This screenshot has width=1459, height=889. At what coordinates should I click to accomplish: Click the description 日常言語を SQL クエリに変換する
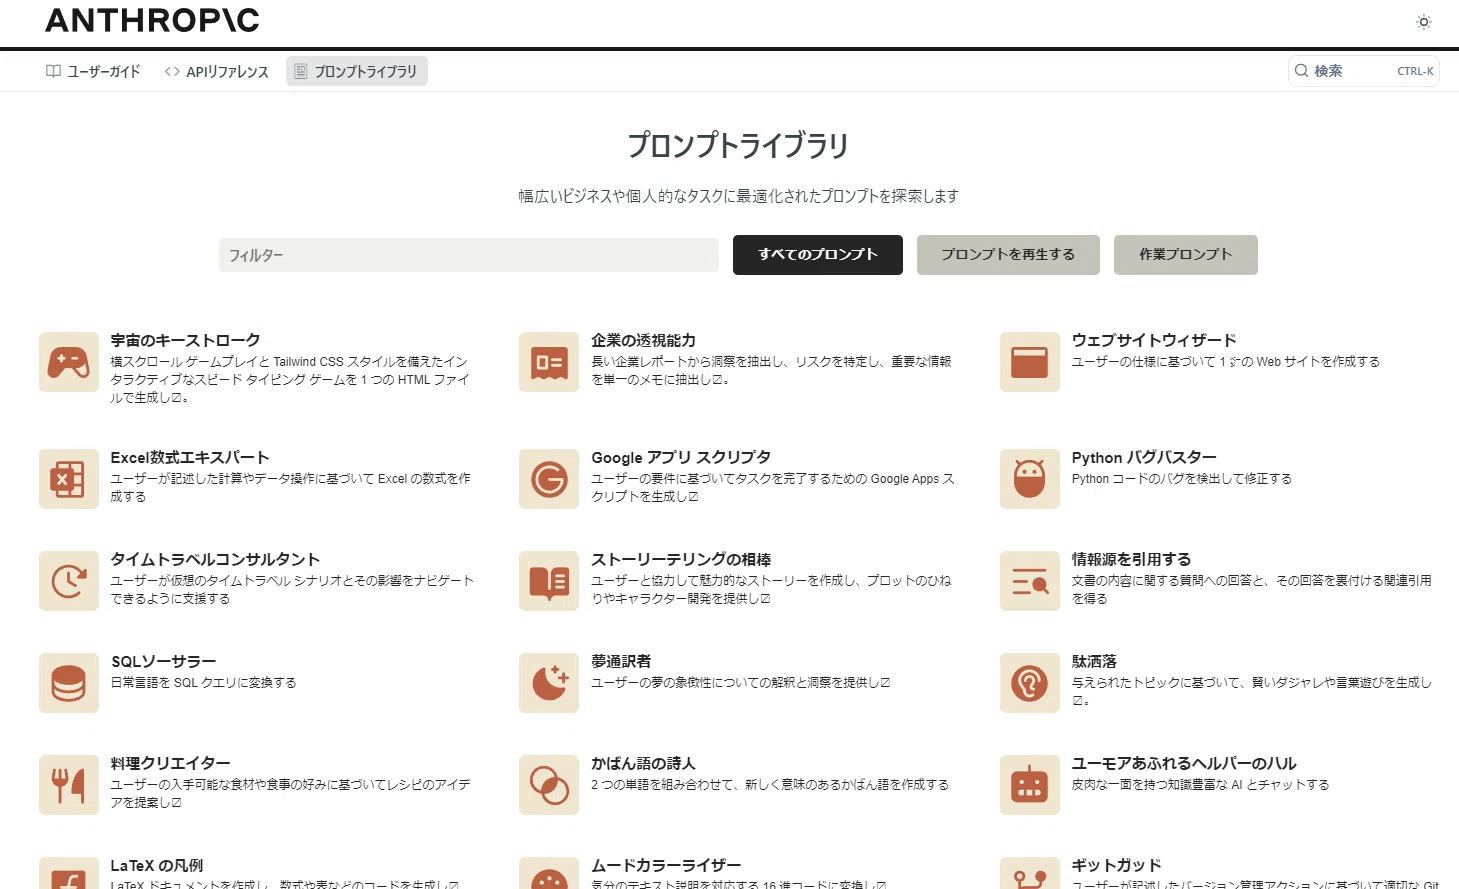[203, 683]
